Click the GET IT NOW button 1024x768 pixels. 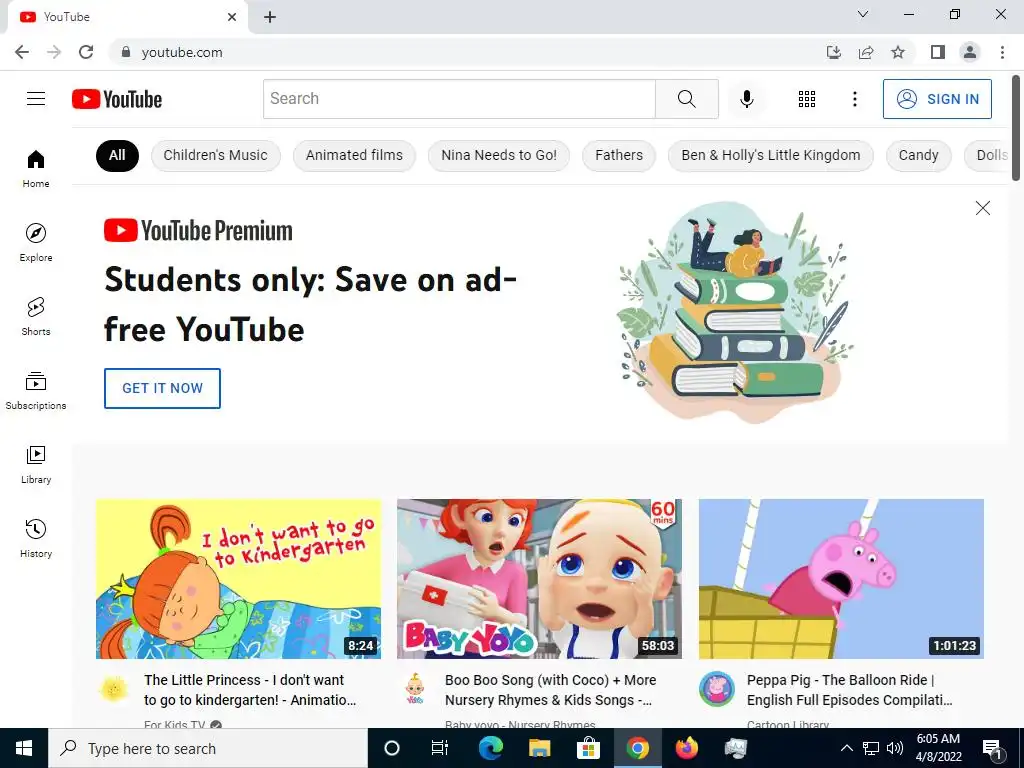pyautogui.click(x=162, y=388)
